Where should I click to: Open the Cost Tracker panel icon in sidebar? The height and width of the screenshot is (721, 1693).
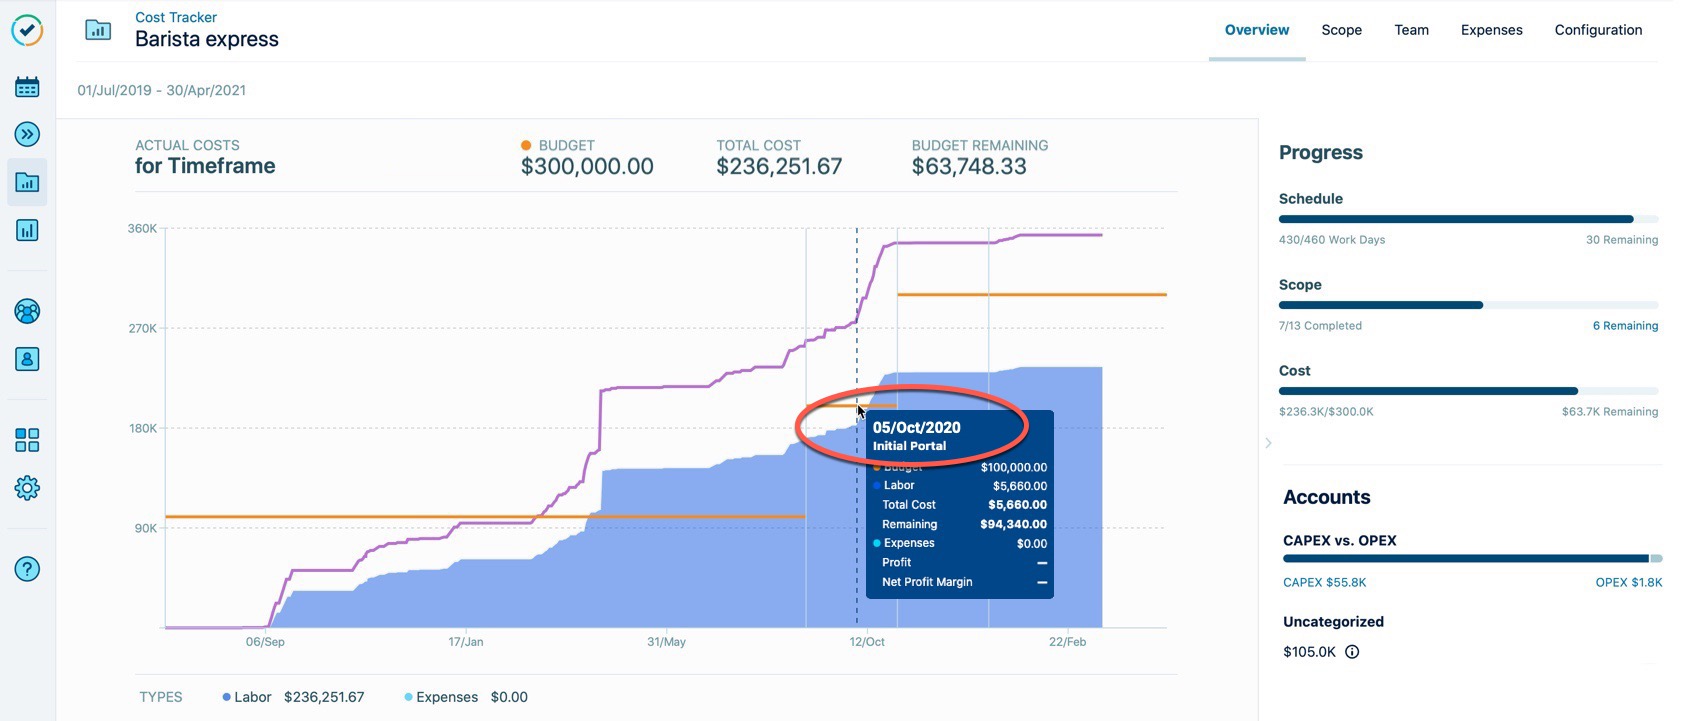click(x=26, y=182)
